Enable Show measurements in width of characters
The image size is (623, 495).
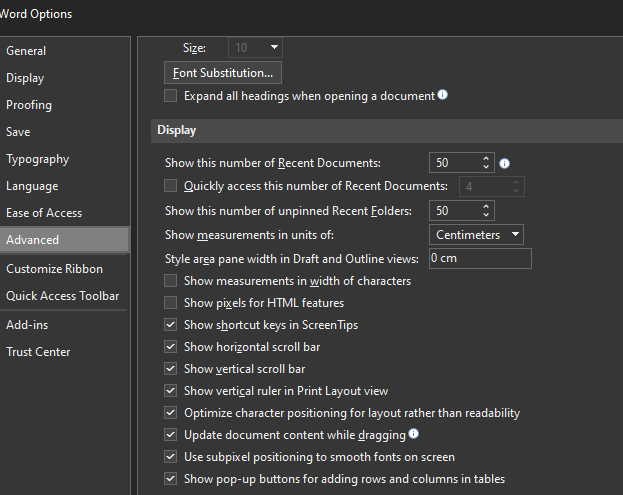pos(170,280)
